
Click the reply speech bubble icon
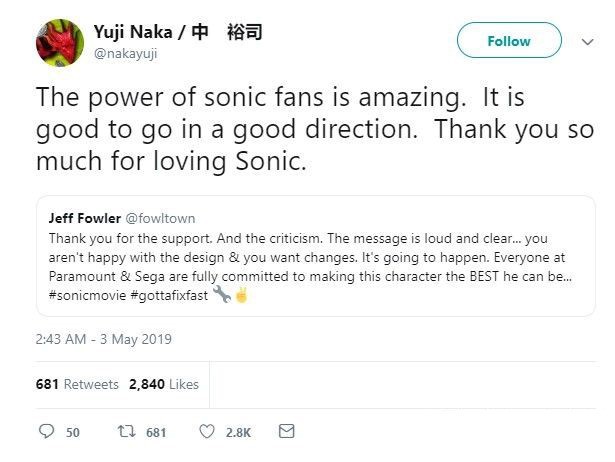[x=46, y=431]
